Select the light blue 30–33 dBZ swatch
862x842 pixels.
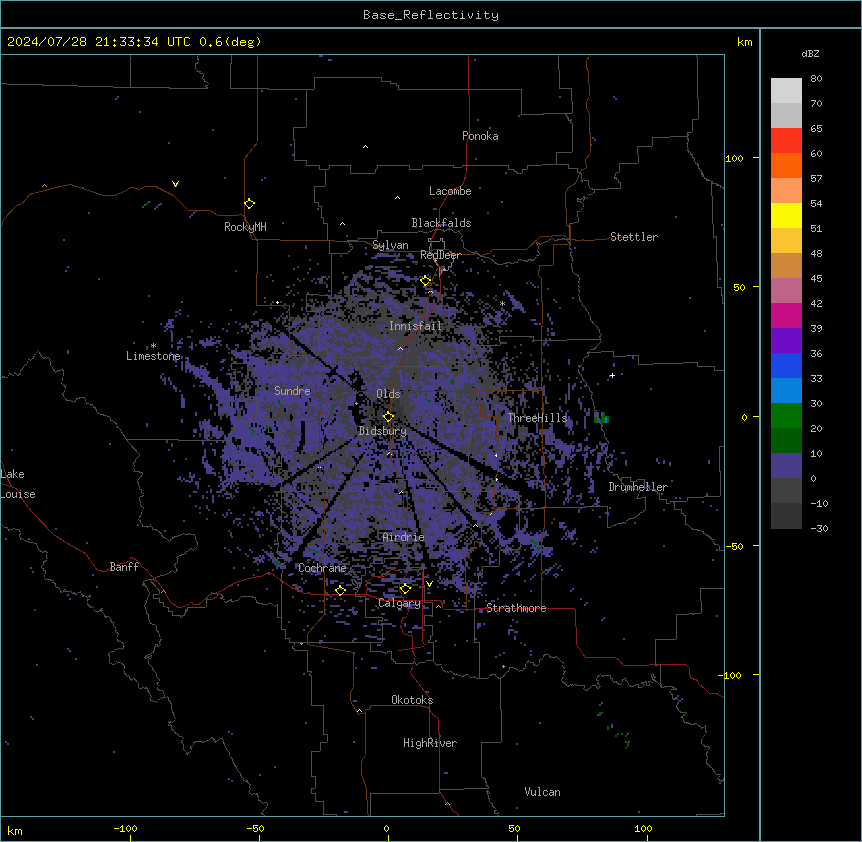click(786, 391)
